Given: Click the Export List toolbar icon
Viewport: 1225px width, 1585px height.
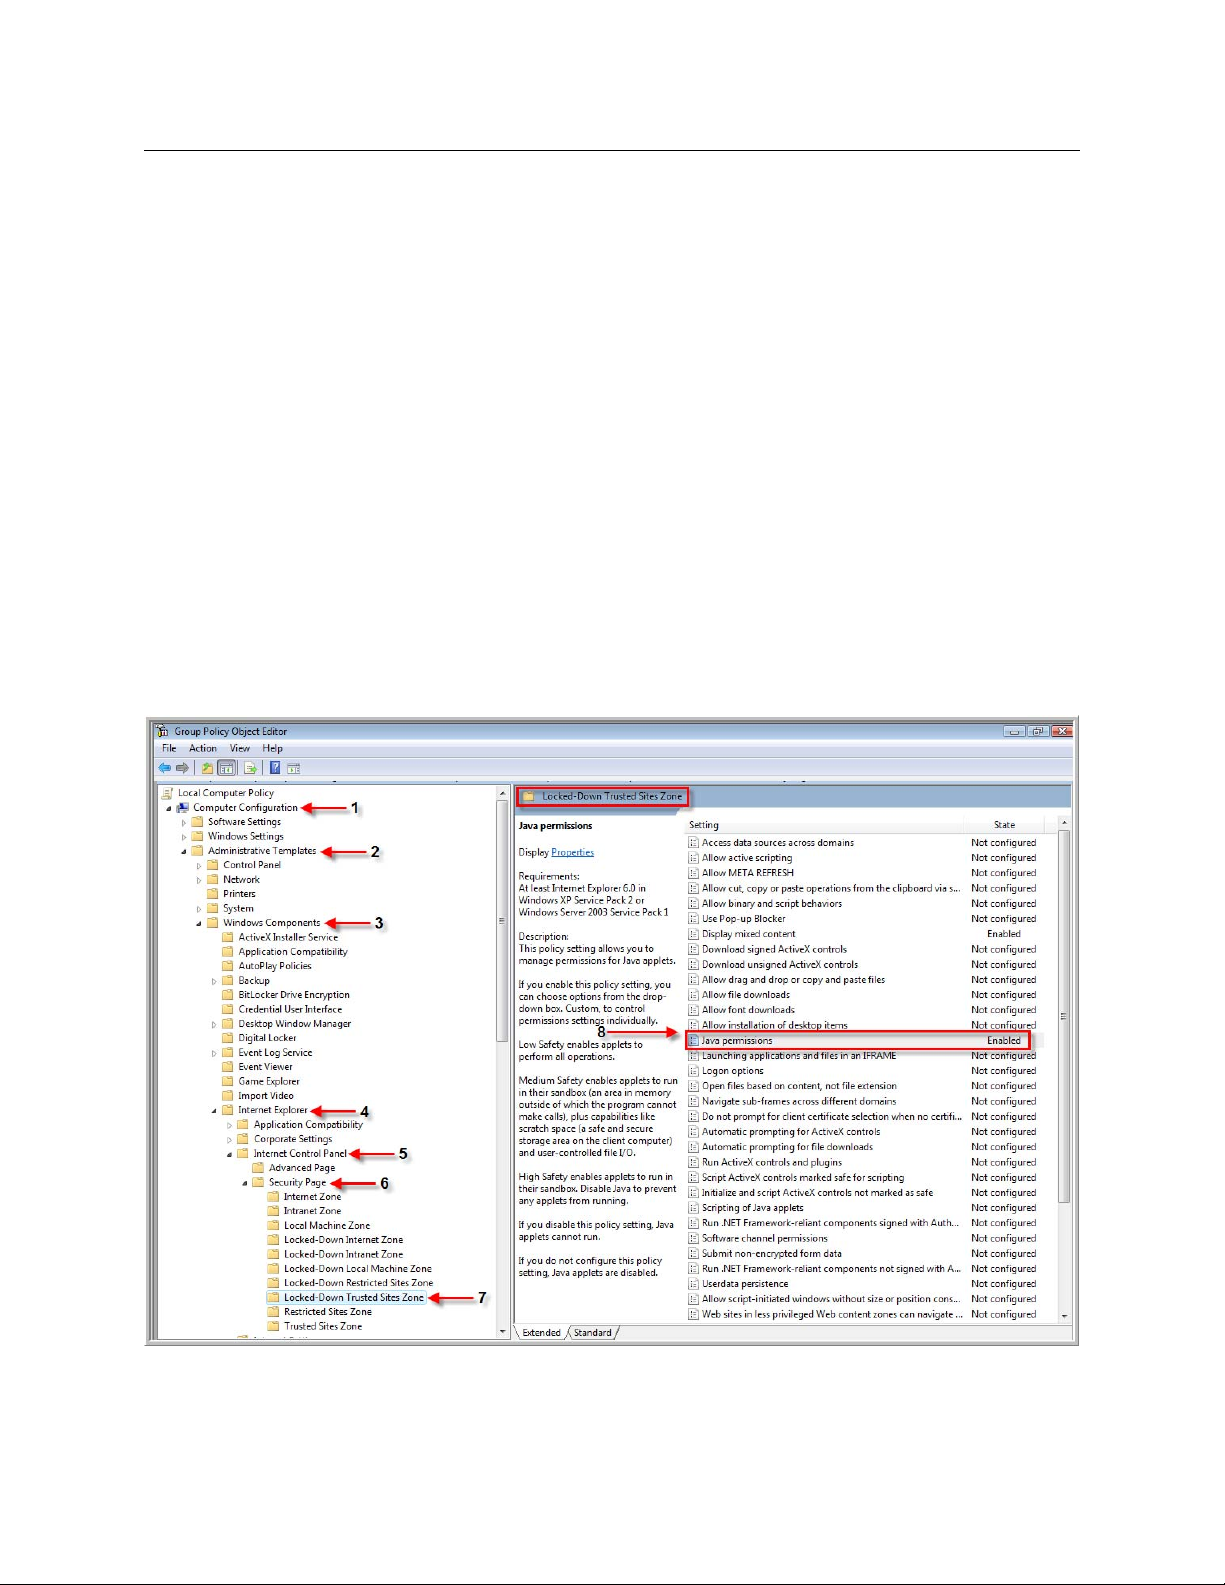Looking at the screenshot, I should pyautogui.click(x=250, y=768).
